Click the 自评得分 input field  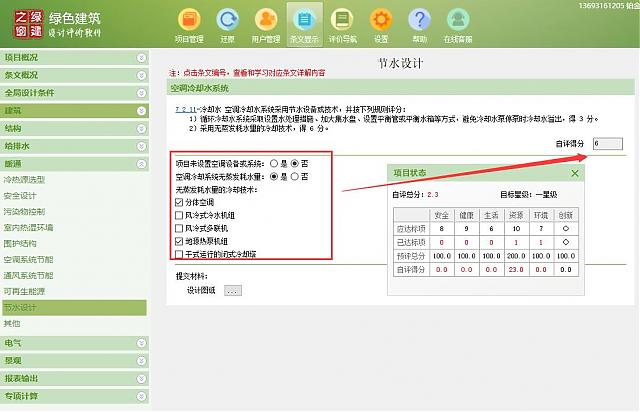608,143
